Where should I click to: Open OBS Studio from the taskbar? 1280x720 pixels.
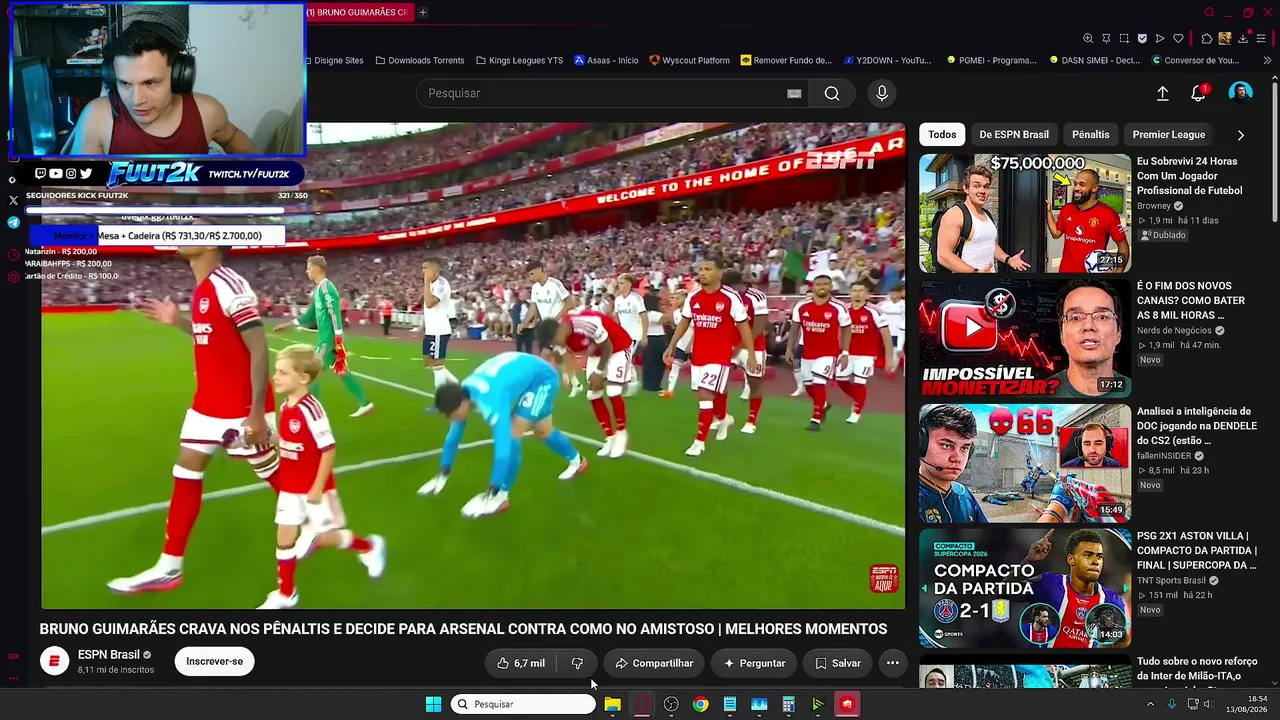click(671, 704)
